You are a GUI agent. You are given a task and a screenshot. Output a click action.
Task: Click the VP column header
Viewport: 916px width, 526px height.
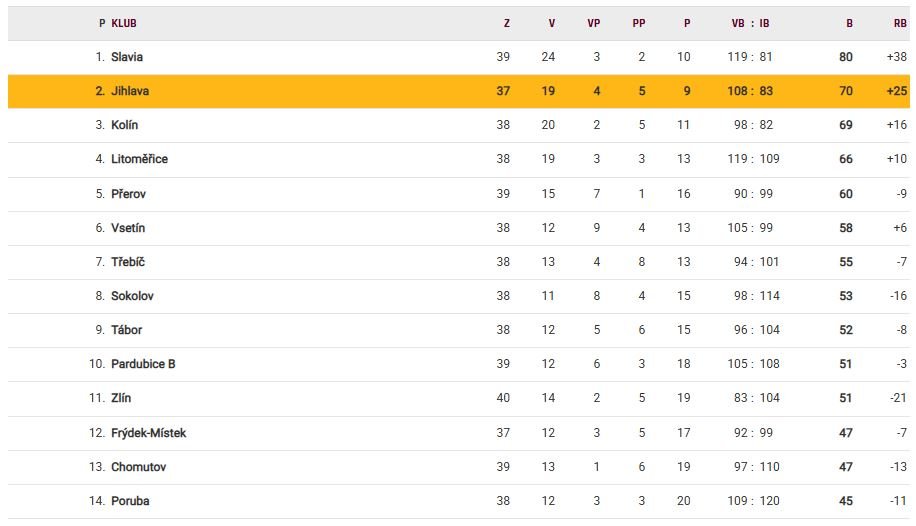593,23
